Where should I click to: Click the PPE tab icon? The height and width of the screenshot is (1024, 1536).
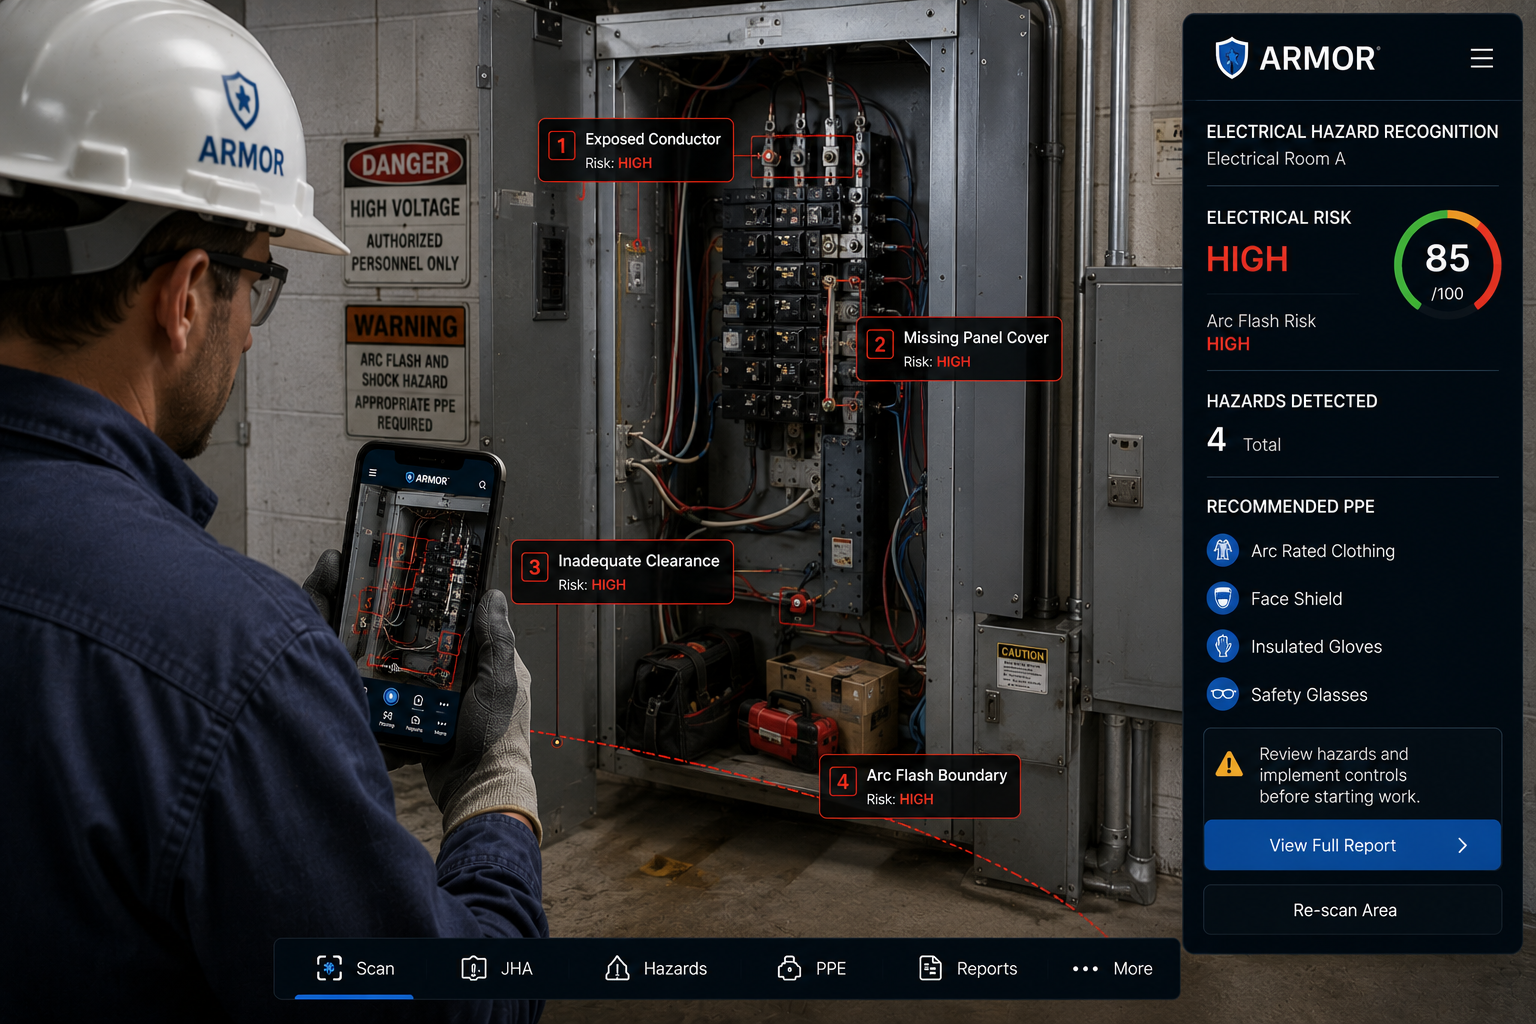789,967
